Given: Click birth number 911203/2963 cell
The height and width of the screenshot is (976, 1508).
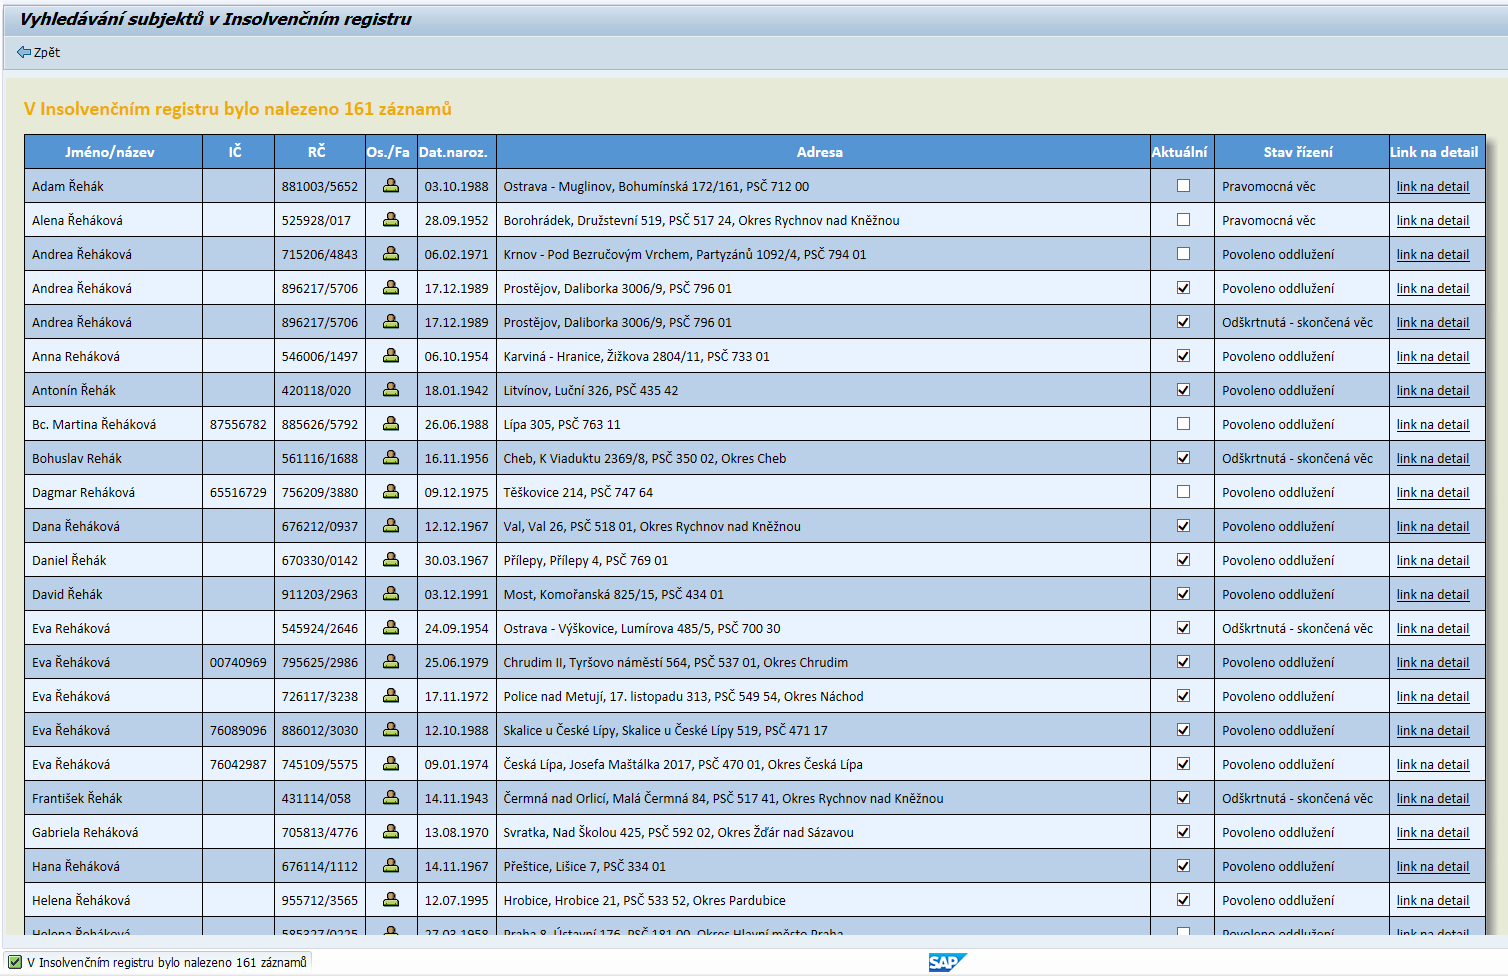Looking at the screenshot, I should coord(319,594).
